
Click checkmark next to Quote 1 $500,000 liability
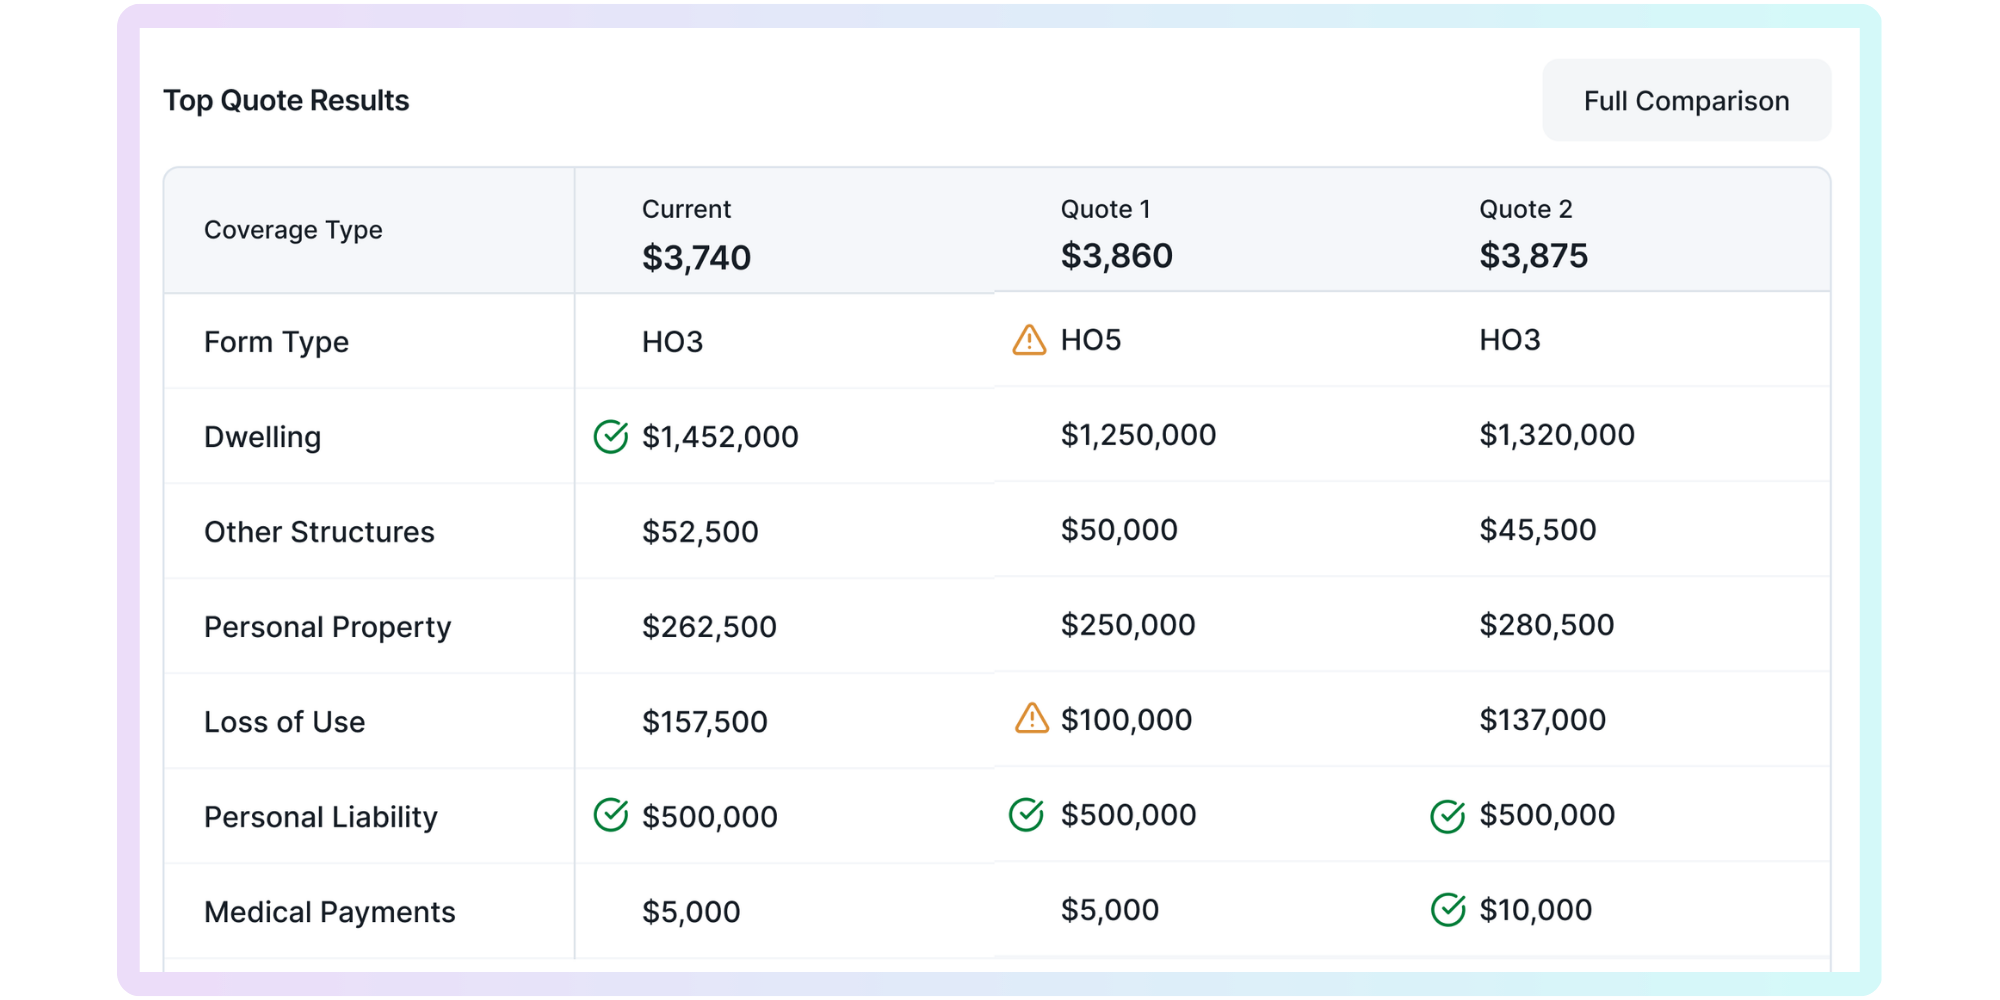tap(1027, 815)
